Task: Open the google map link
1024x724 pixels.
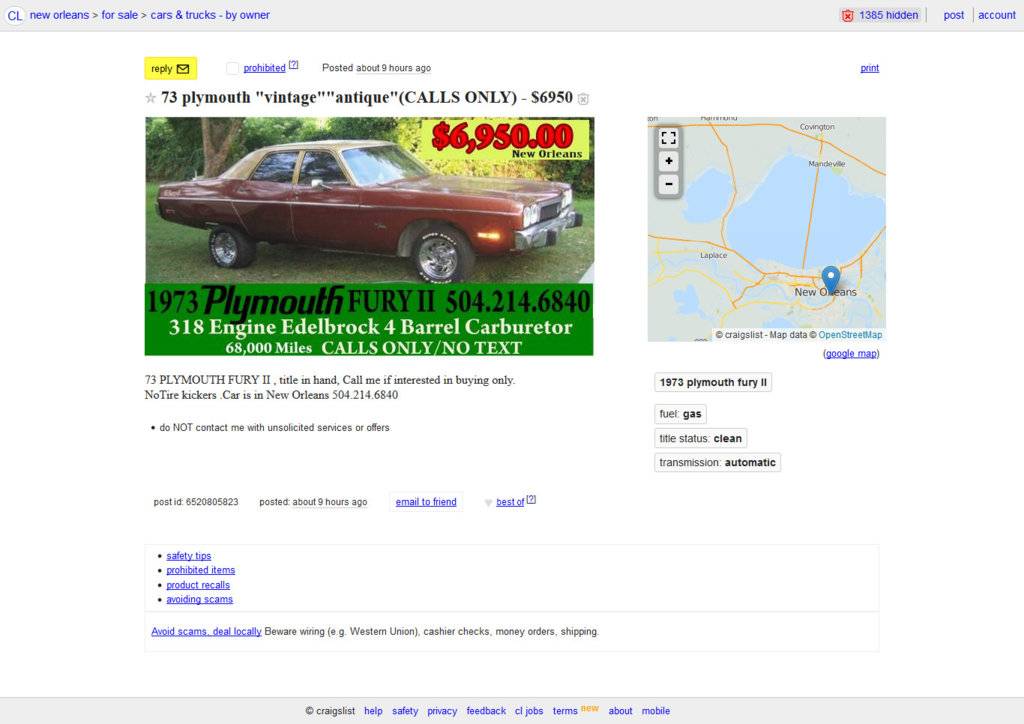Action: (x=851, y=353)
